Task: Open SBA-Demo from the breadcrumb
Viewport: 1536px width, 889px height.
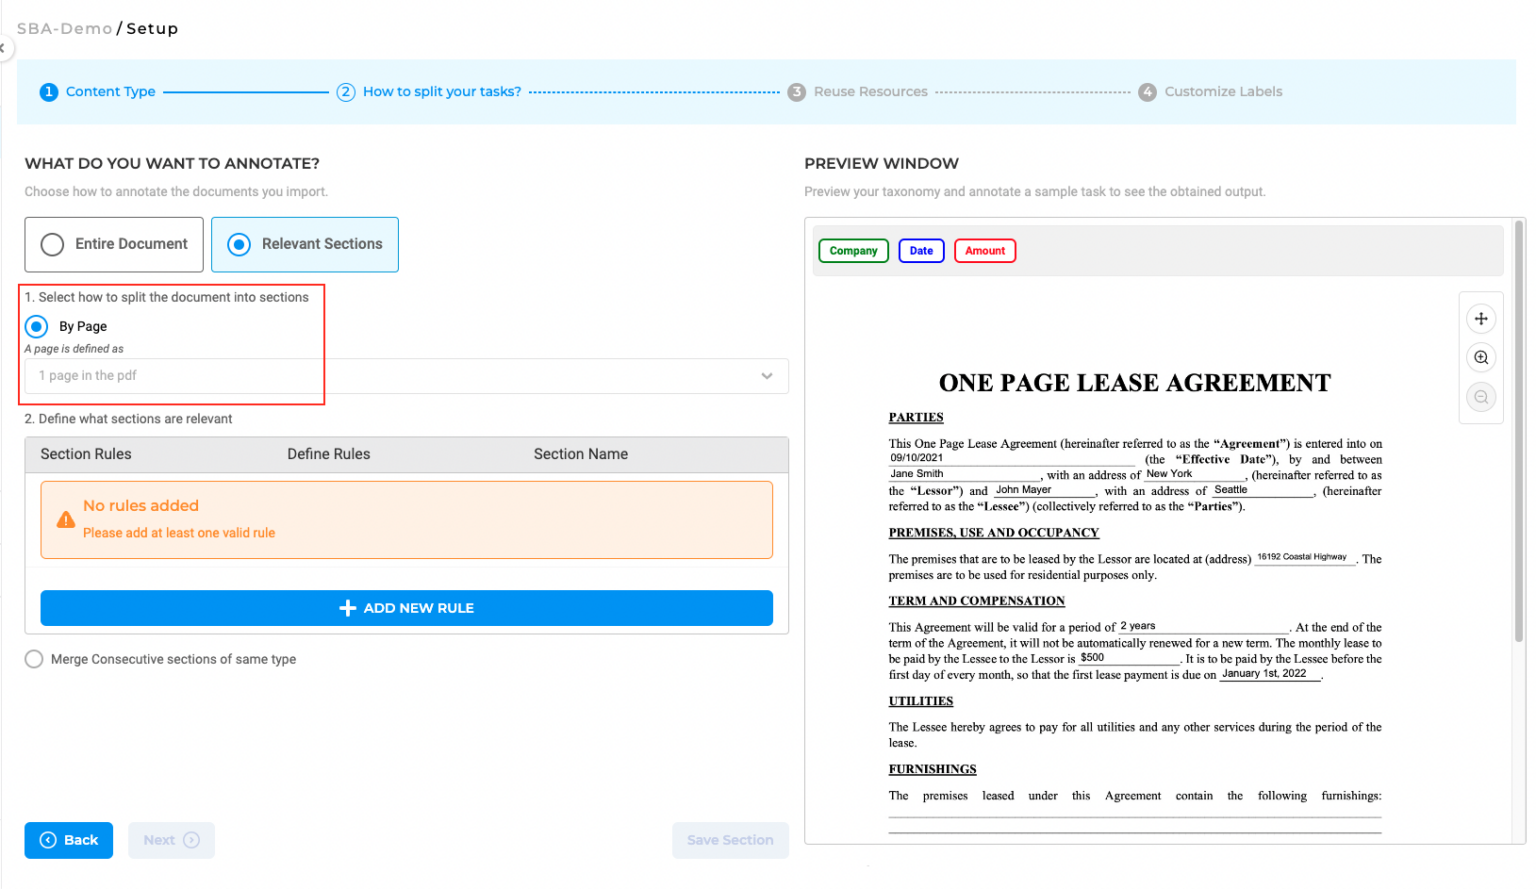Action: (64, 29)
